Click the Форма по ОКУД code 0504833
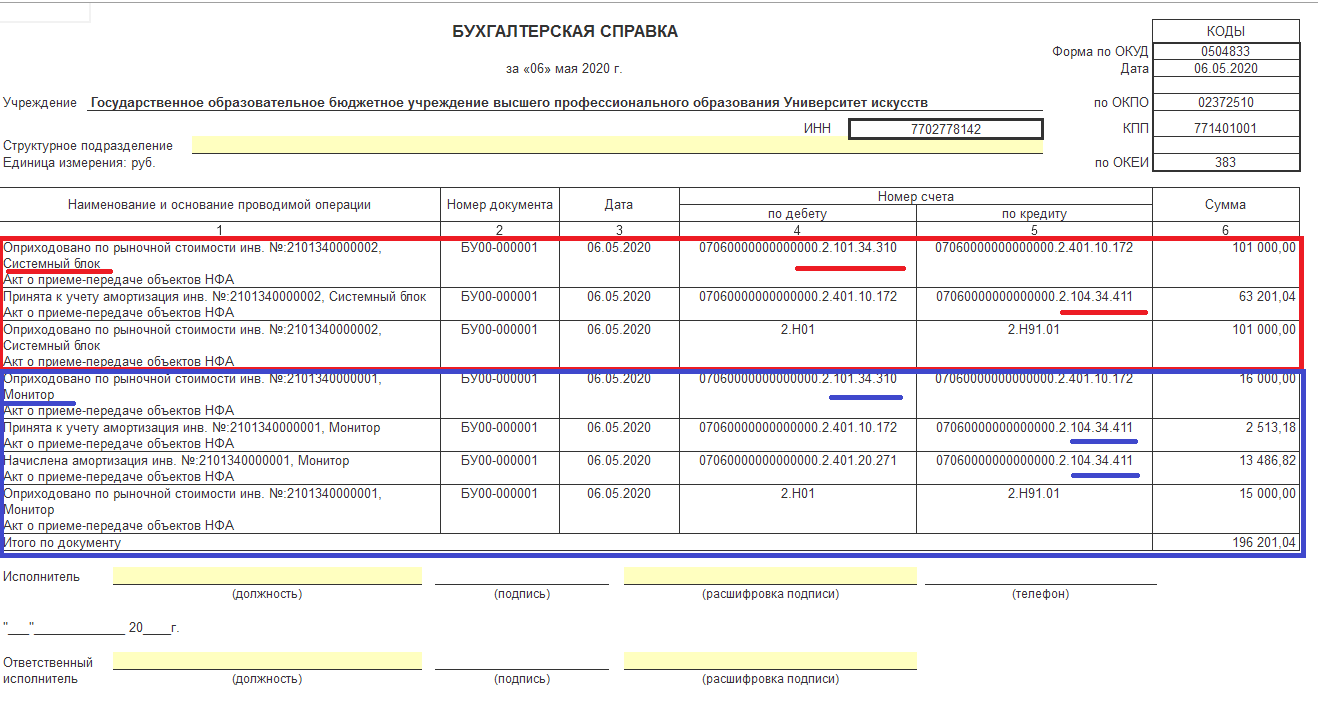 (x=1226, y=52)
